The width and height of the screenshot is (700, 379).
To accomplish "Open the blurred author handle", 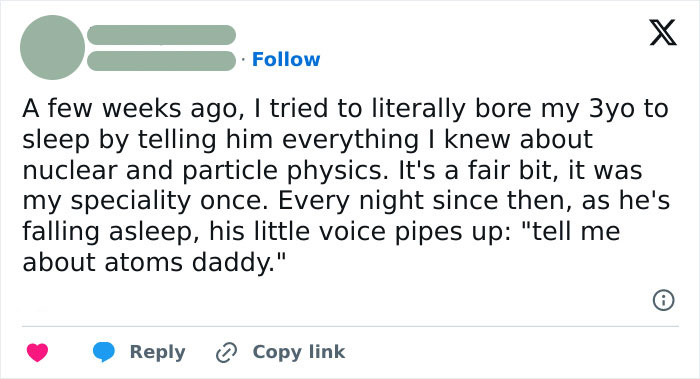I will [162, 61].
